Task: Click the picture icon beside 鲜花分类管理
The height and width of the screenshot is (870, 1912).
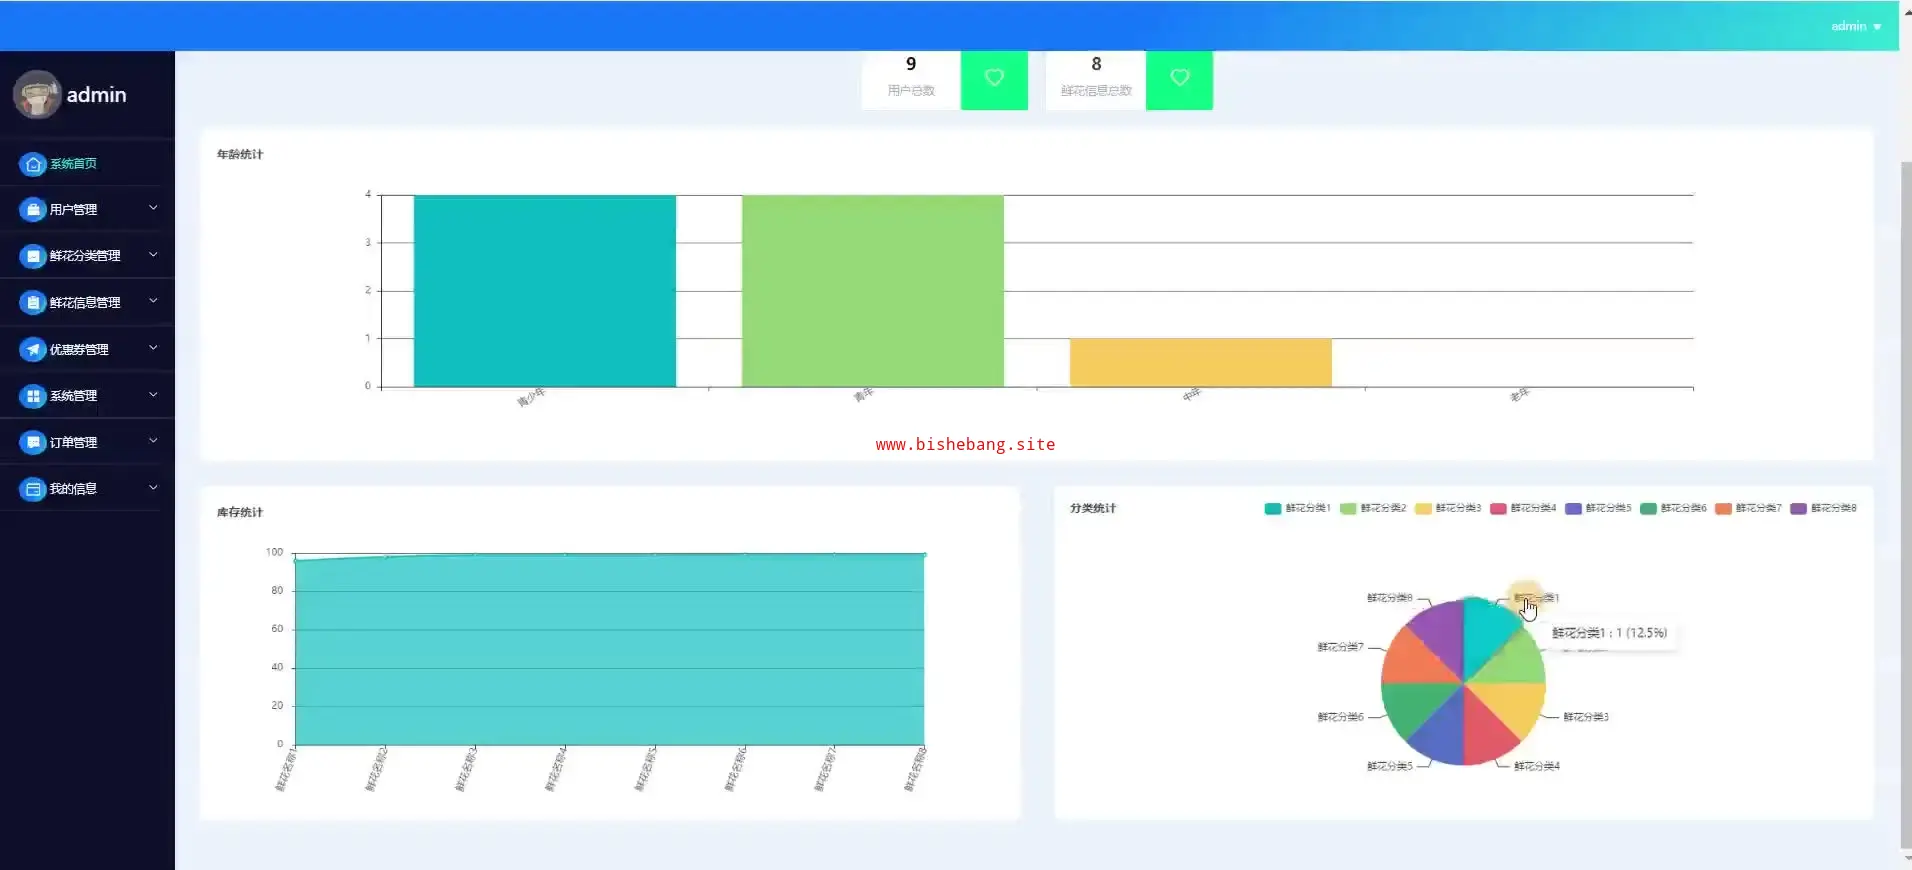Action: [x=33, y=256]
